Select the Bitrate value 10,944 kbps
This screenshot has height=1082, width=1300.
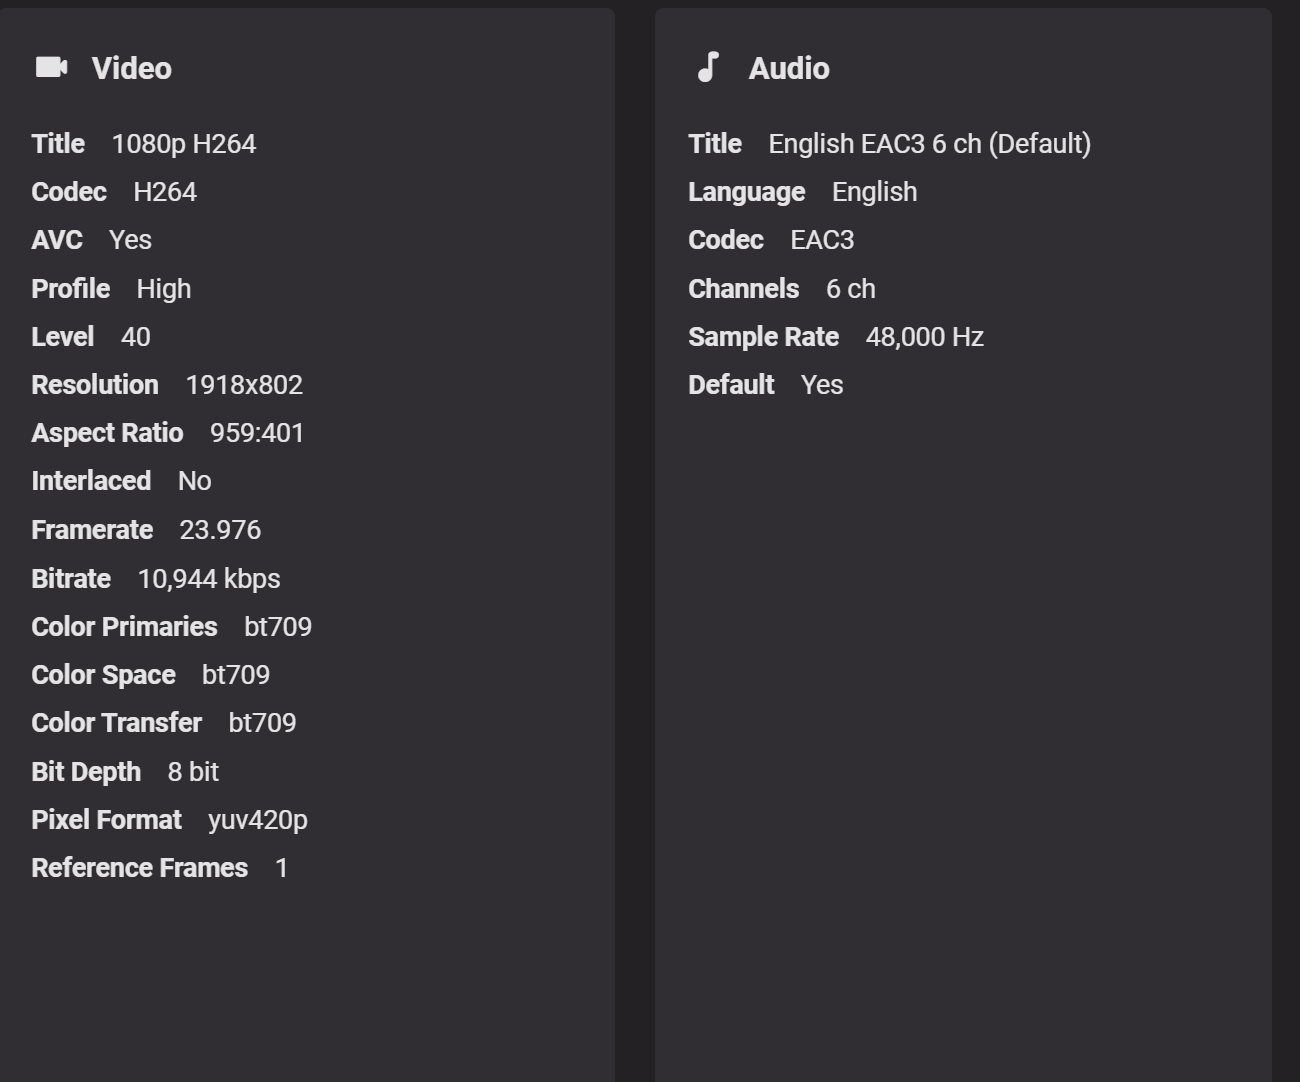click(209, 579)
